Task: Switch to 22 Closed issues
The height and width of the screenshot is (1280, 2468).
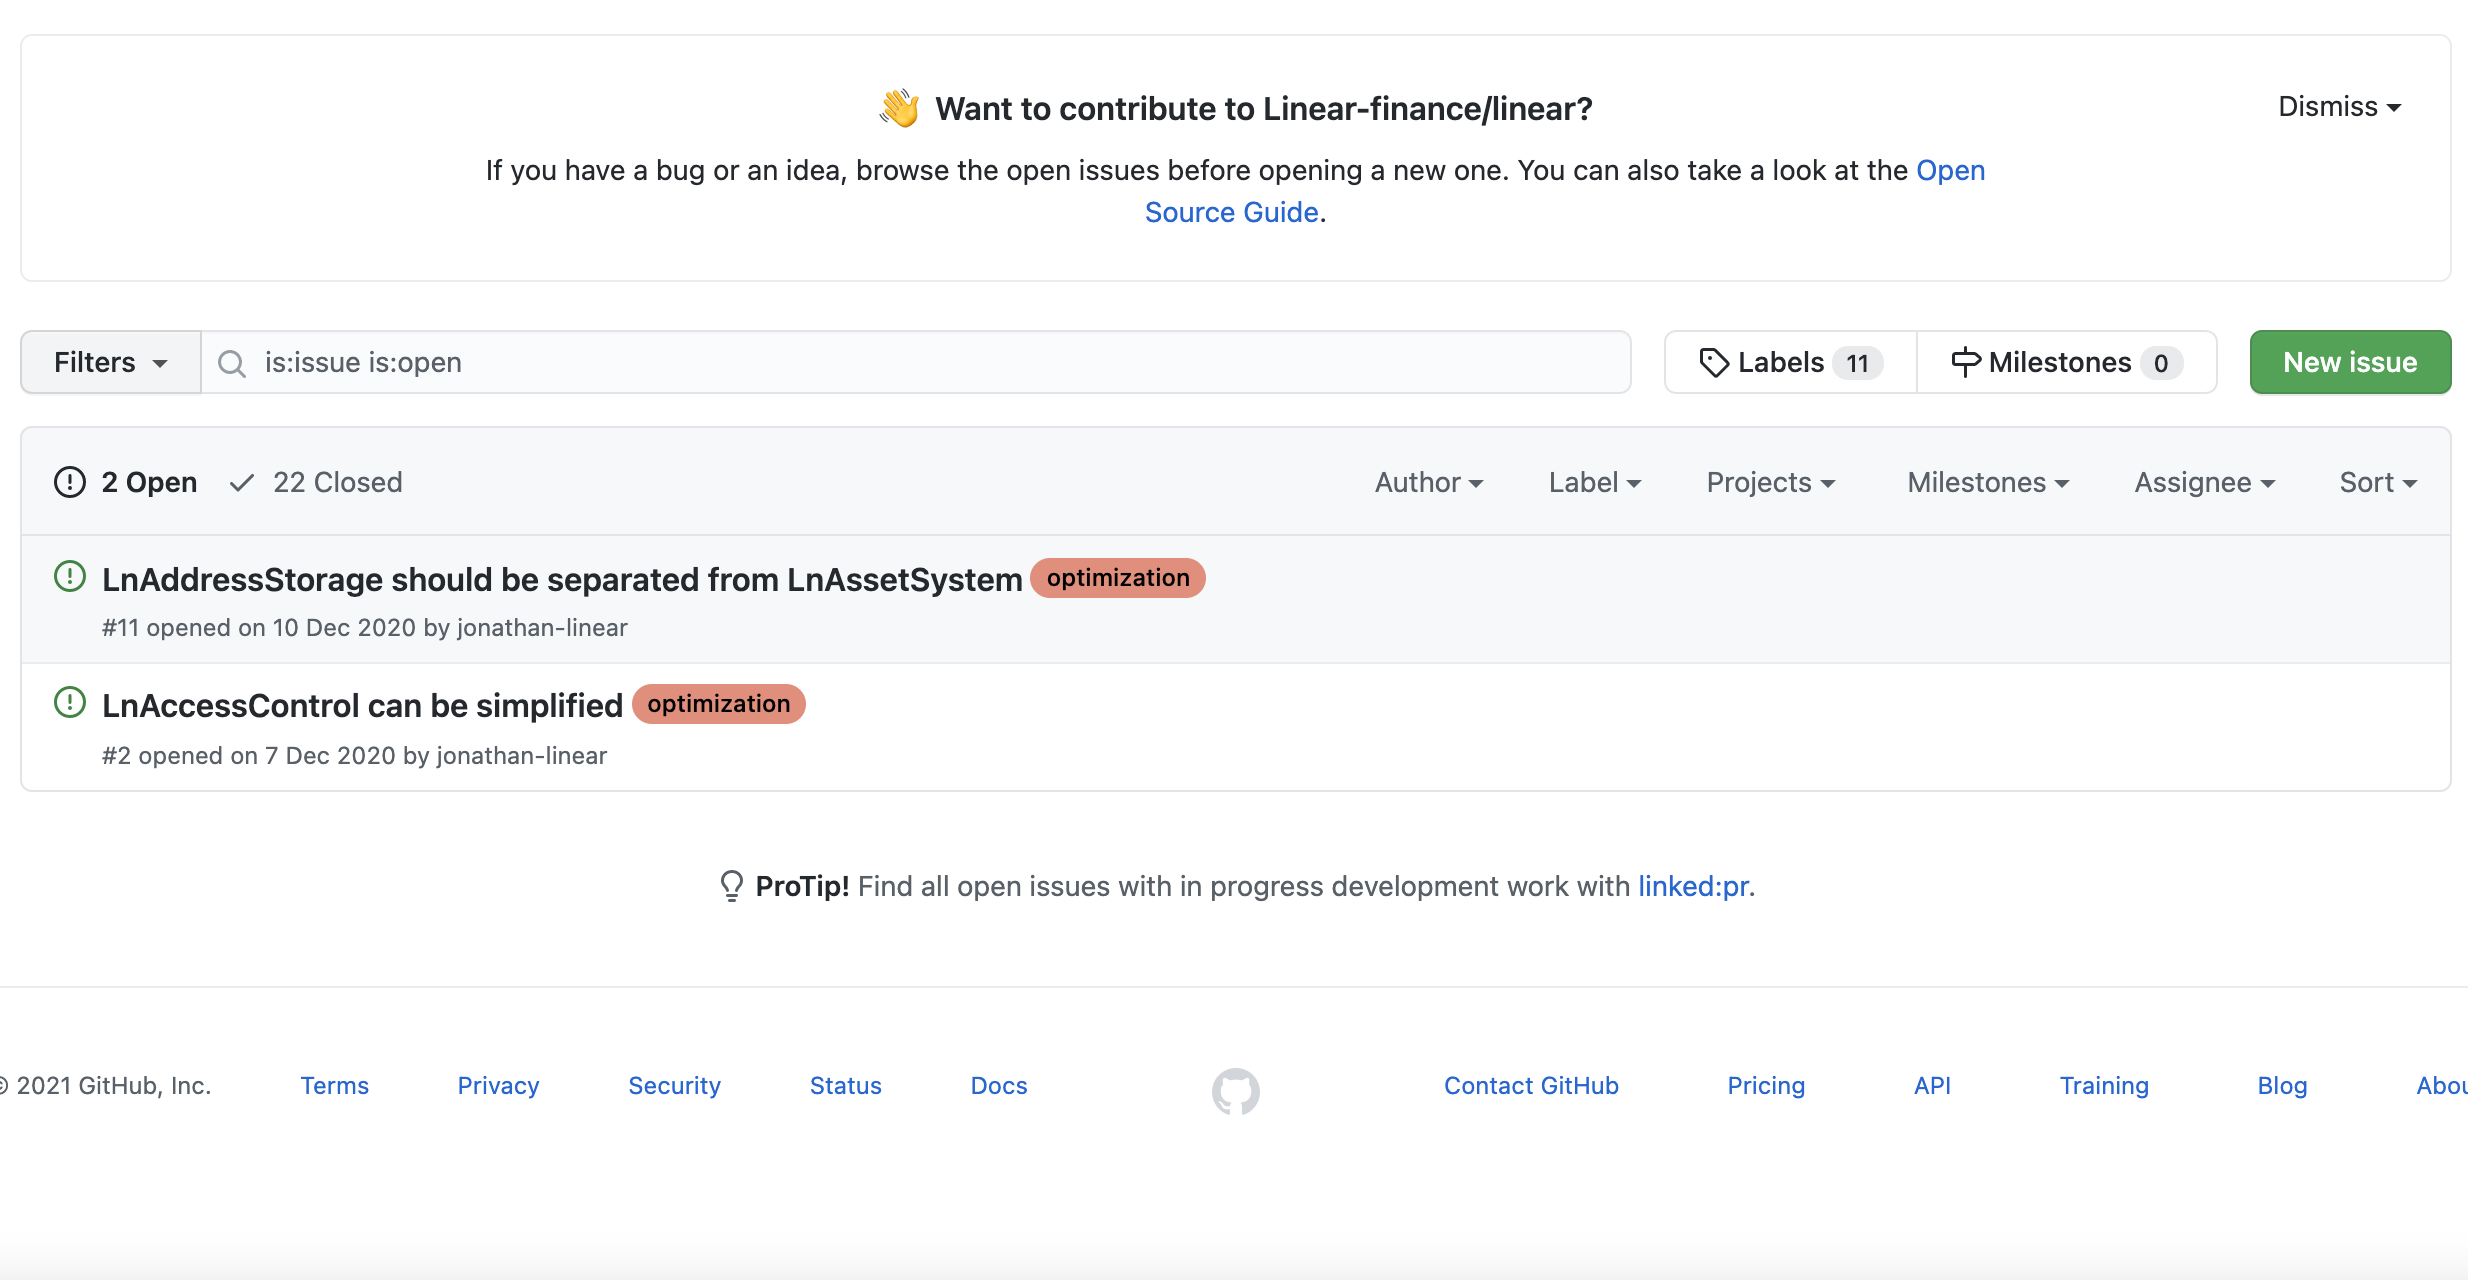Action: click(x=316, y=482)
